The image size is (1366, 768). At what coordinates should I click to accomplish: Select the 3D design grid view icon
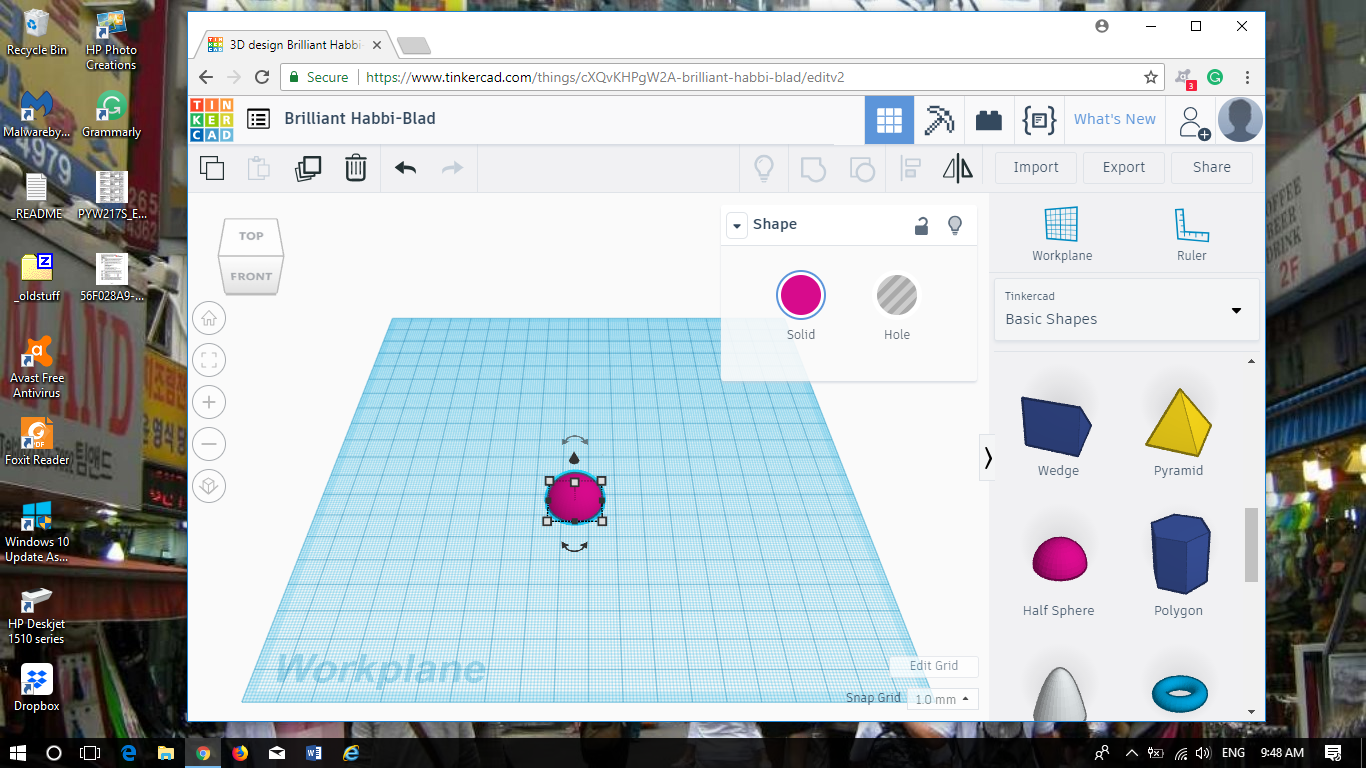(x=889, y=120)
